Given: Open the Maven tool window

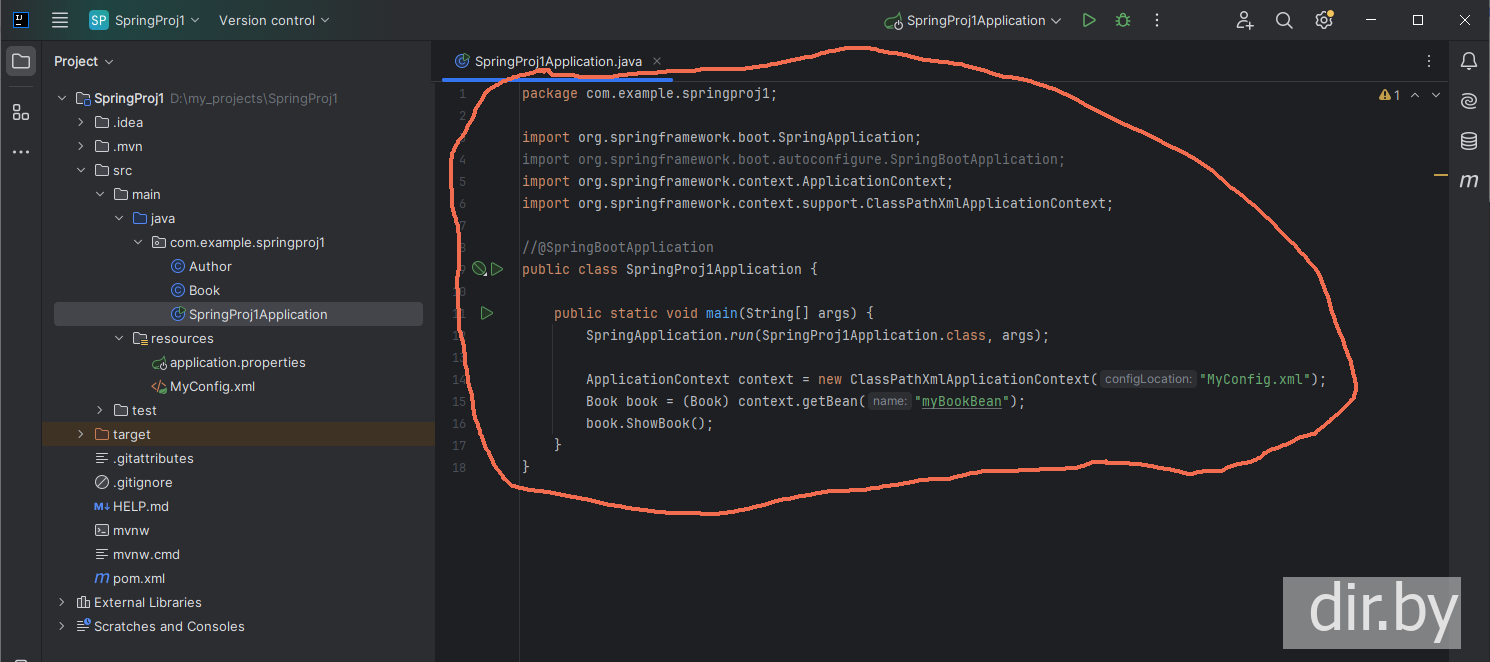Looking at the screenshot, I should (1468, 181).
